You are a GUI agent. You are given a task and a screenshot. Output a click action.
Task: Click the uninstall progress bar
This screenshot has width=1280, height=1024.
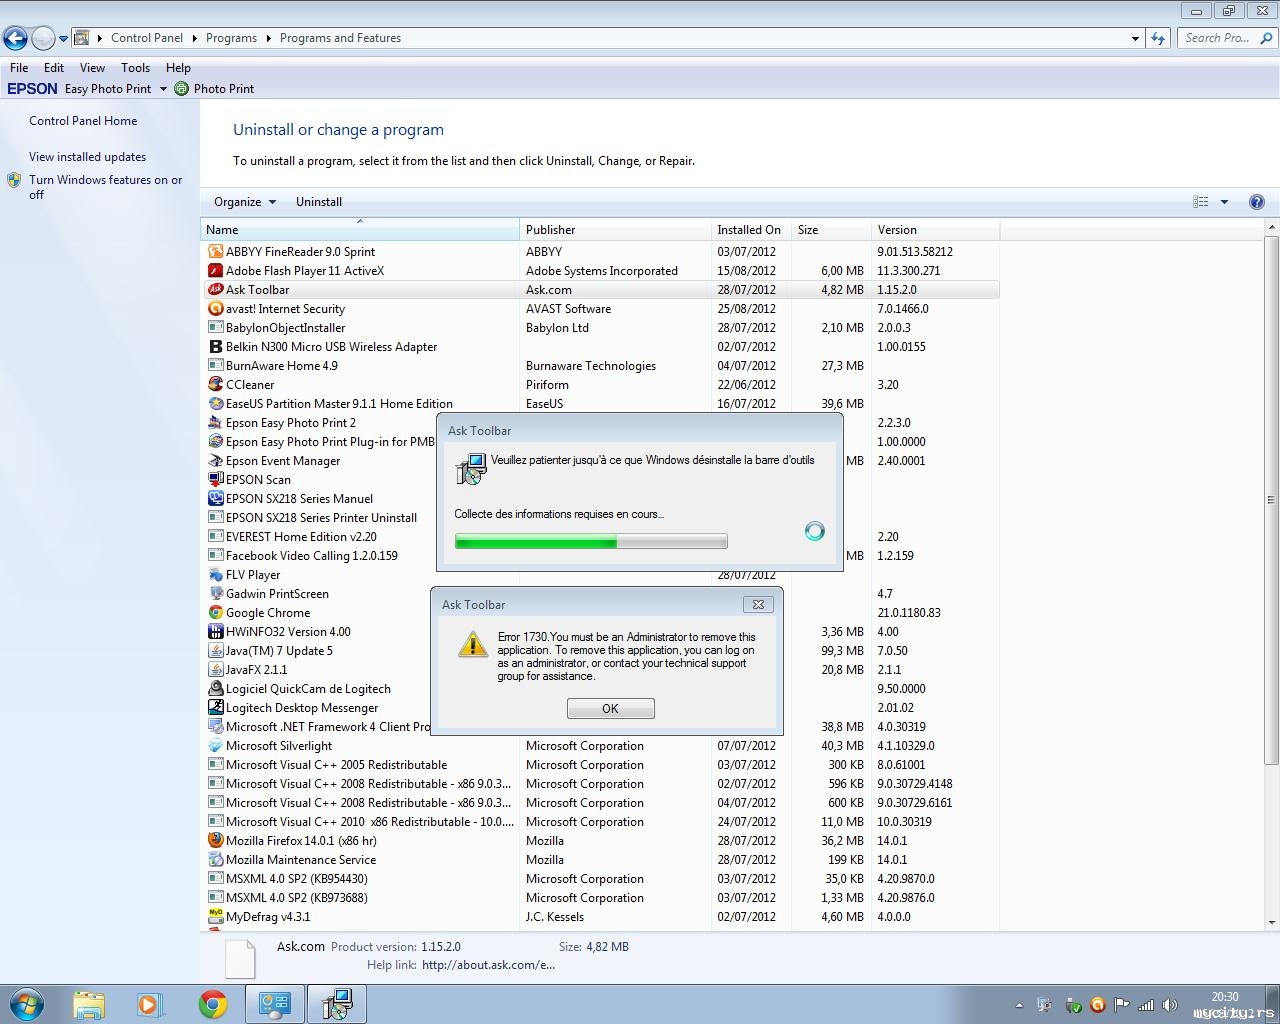tap(590, 542)
